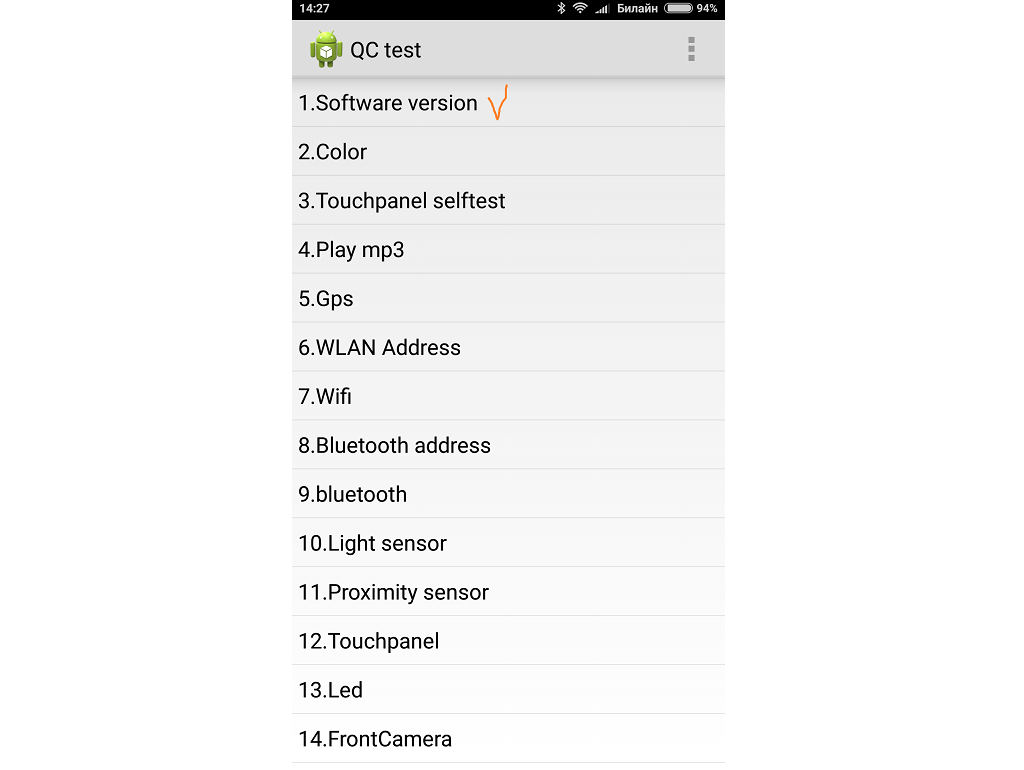
Task: Tap the battery indicator icon
Action: click(678, 8)
